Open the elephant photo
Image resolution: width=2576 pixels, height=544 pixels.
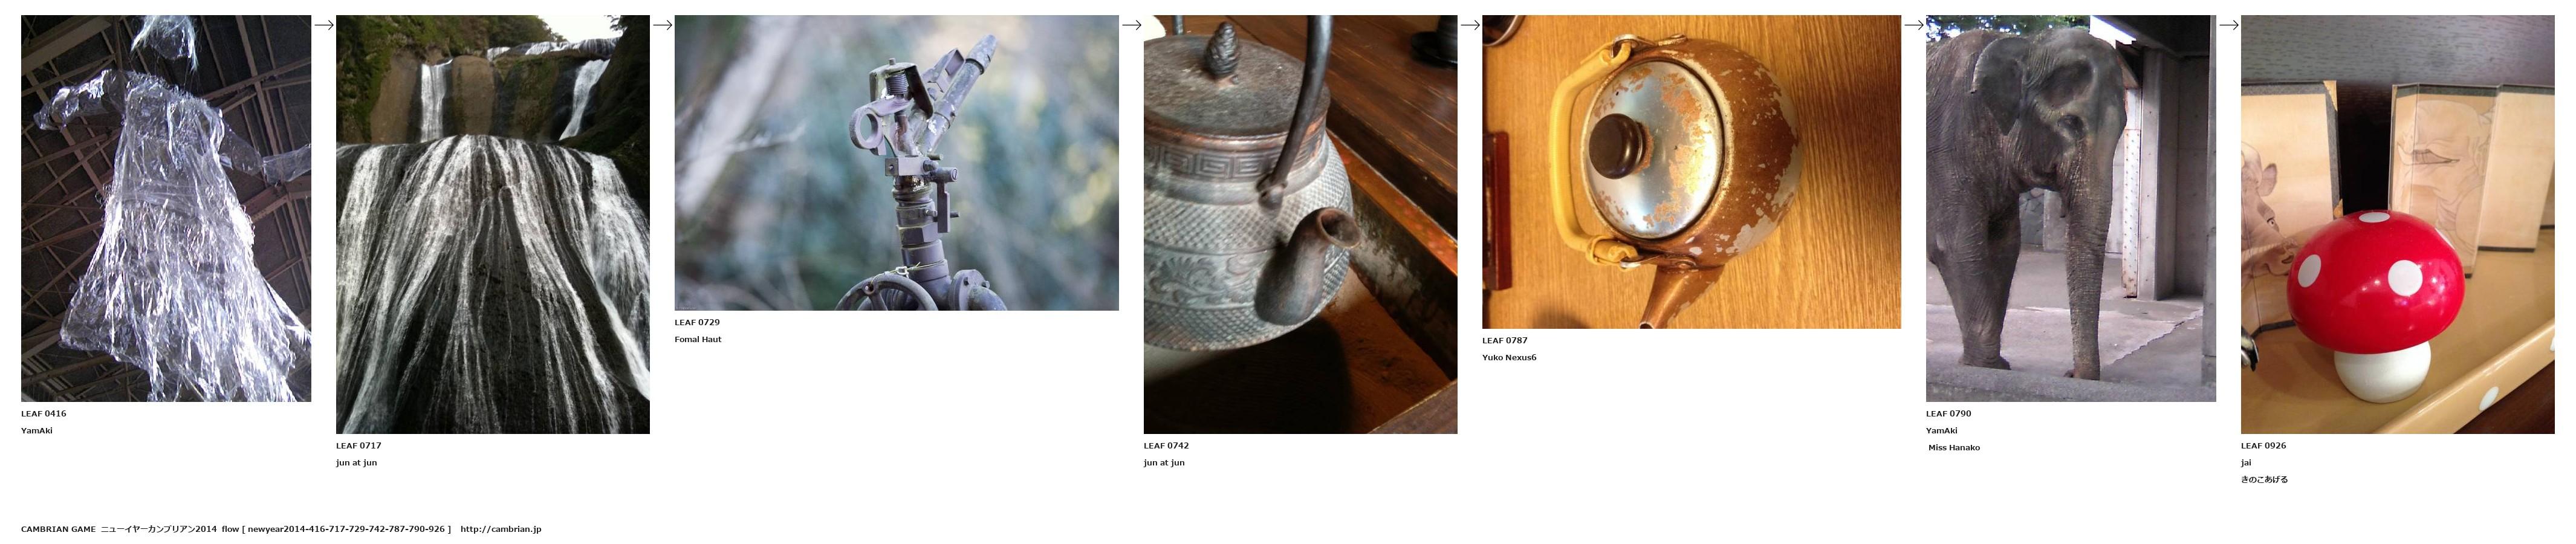coord(2071,208)
